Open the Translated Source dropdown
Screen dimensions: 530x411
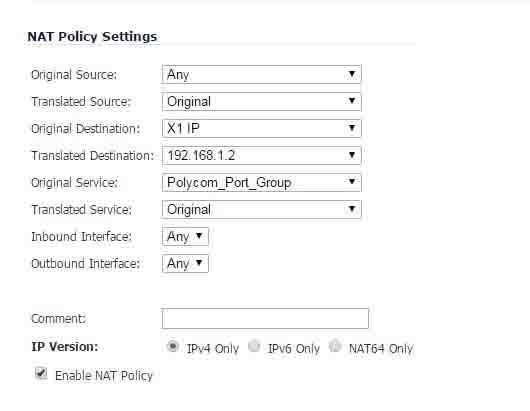point(261,101)
